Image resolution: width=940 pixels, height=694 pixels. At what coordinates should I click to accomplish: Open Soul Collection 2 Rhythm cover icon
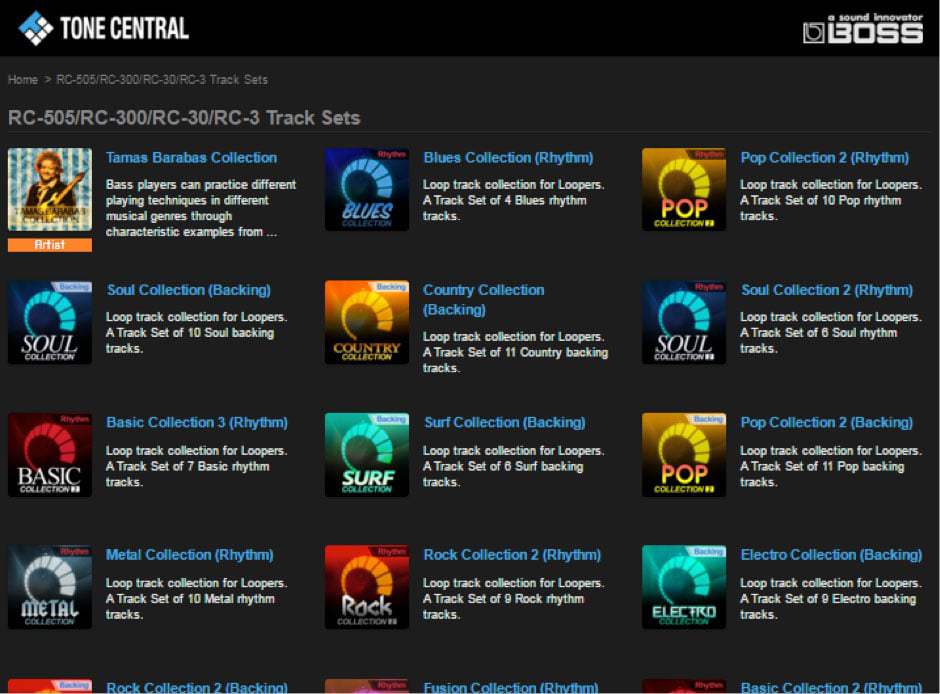684,322
